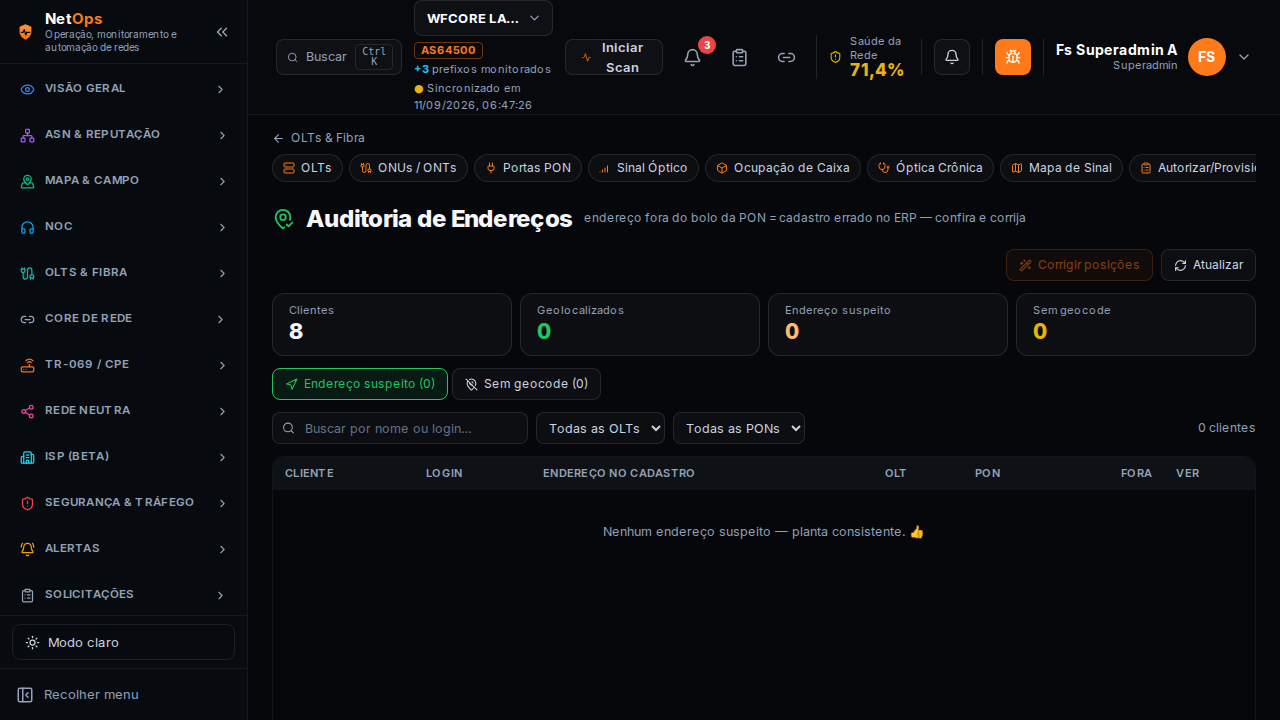This screenshot has width=1280, height=720.
Task: Click the Geolocalizados stat card
Action: click(x=640, y=324)
